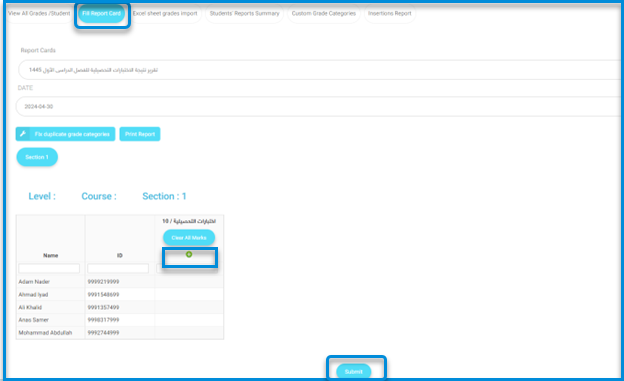The height and width of the screenshot is (381, 624).
Task: Switch to Excel sheet grades import tab
Action: pyautogui.click(x=165, y=14)
